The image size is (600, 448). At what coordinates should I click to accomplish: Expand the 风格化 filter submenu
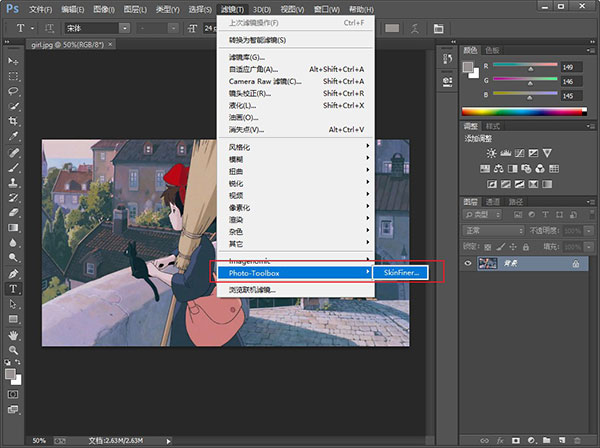[x=296, y=147]
